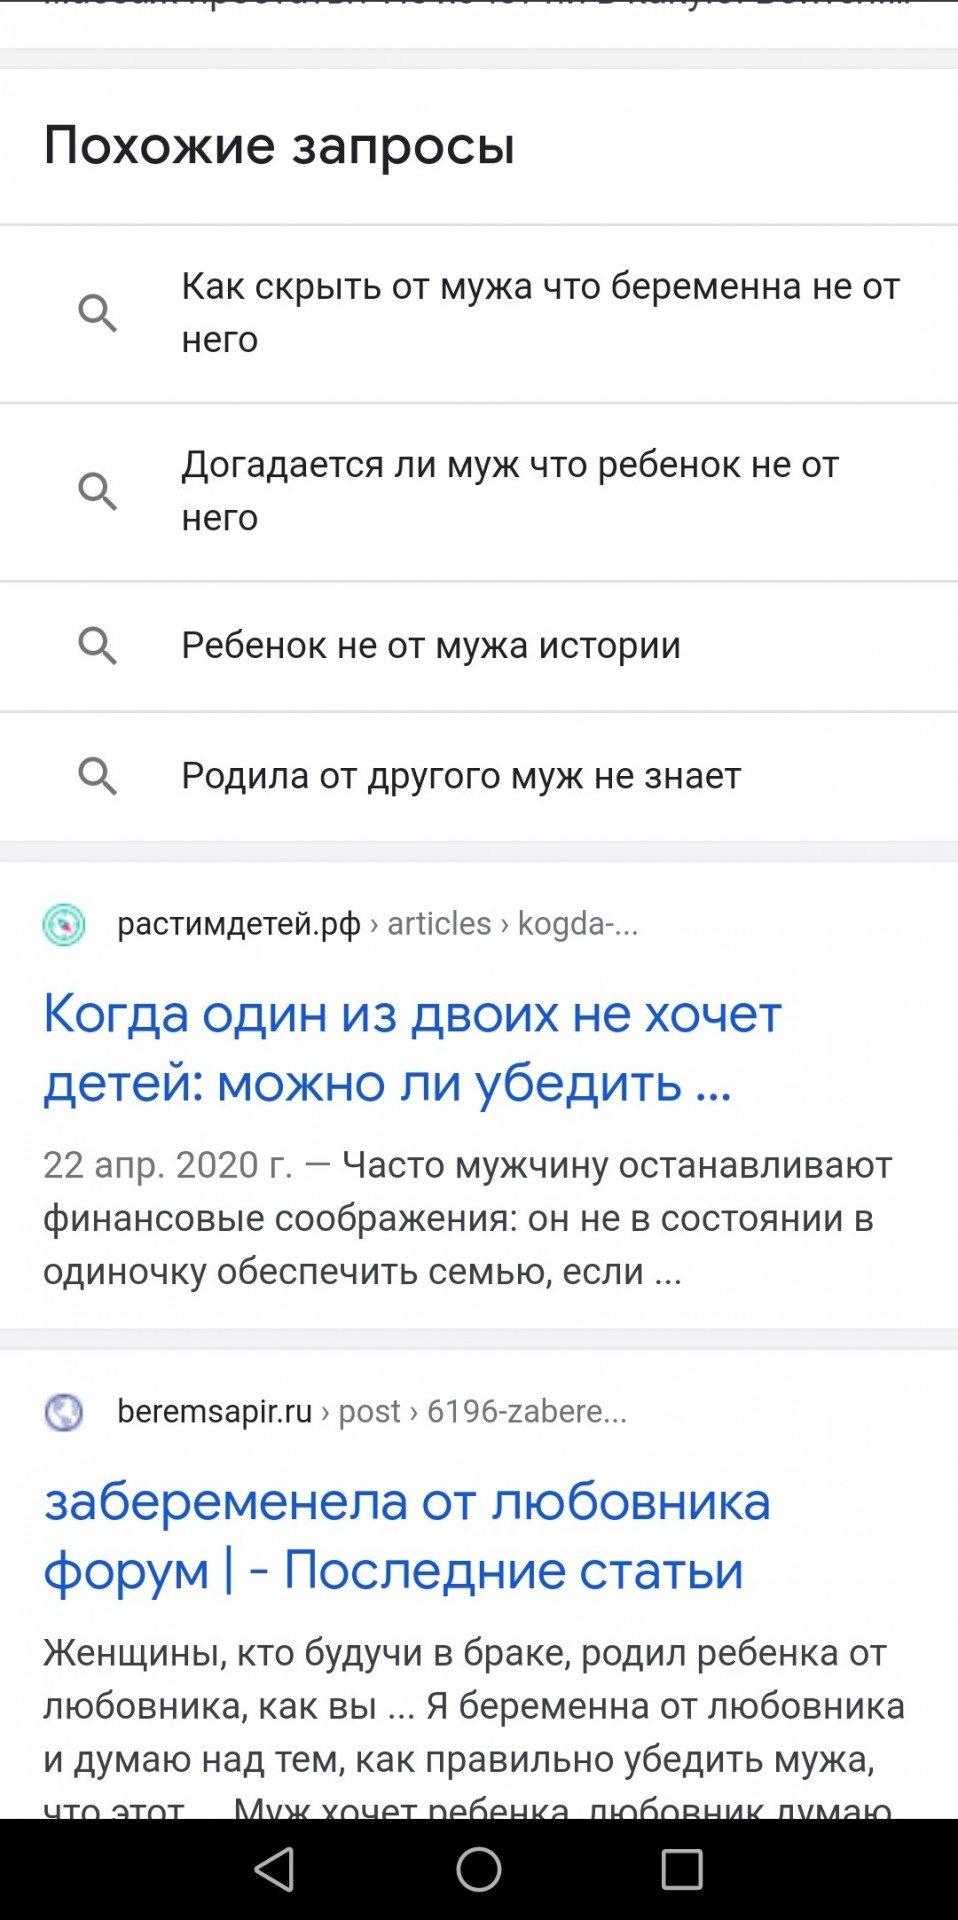Tap the растимдетей.рф breadcrumb URL
This screenshot has height=1920, width=958.
coord(377,924)
